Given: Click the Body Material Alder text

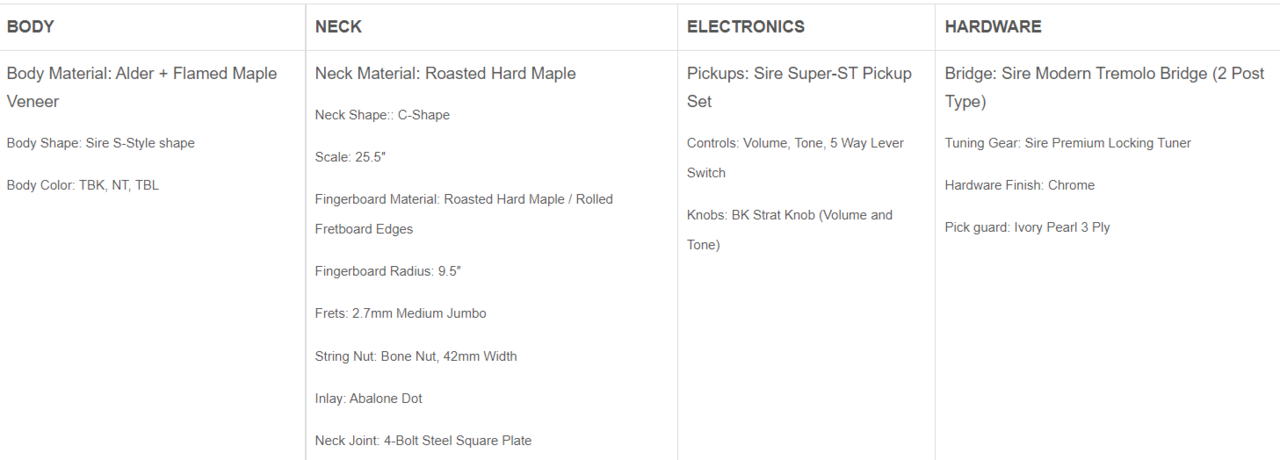Looking at the screenshot, I should click(x=141, y=74).
